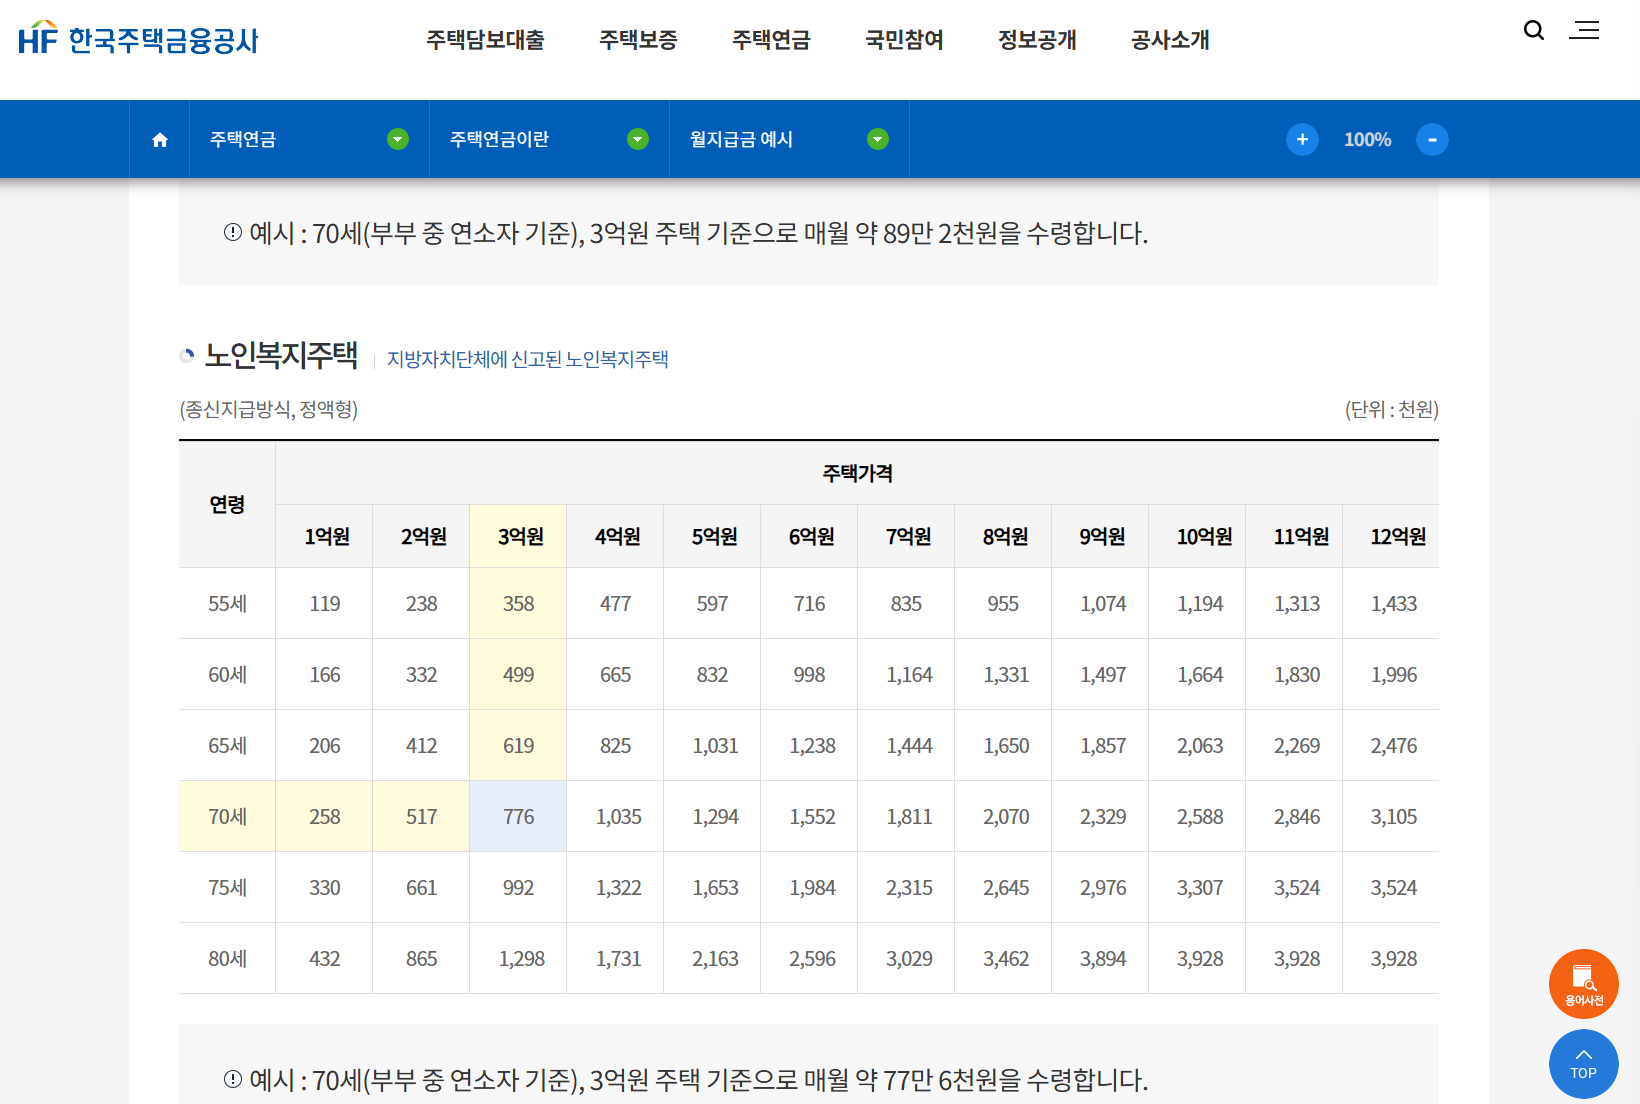Open the 주택담보대출 menu
1640x1104 pixels.
click(x=485, y=40)
